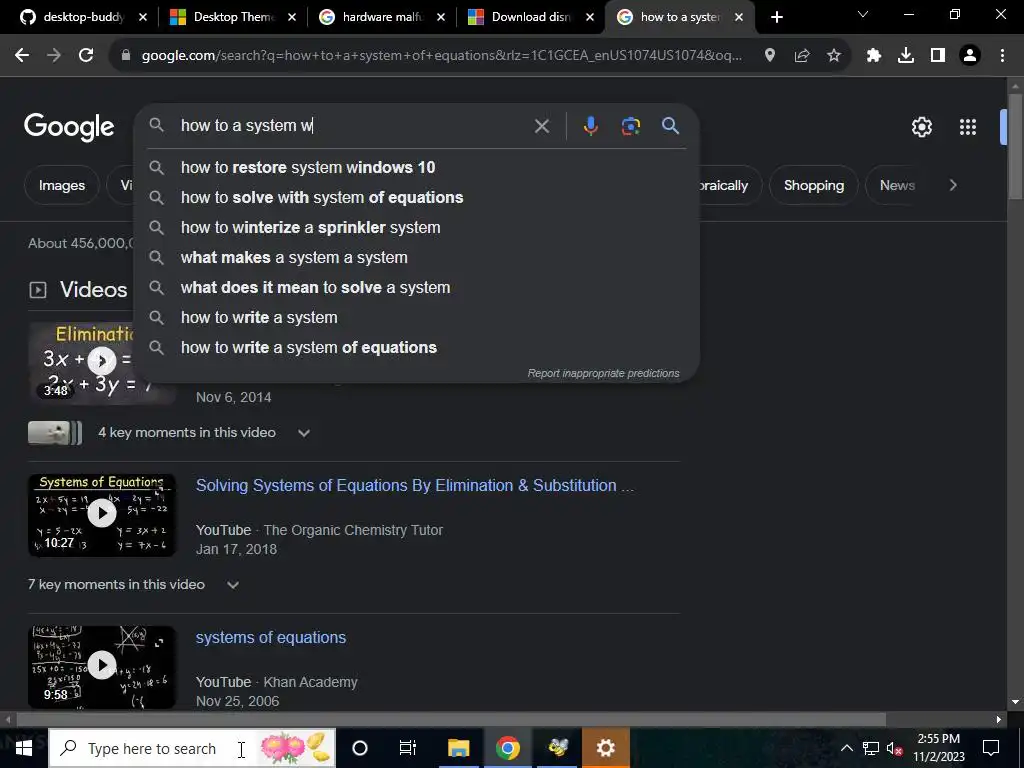Open File Explorer from taskbar
1024x768 pixels.
click(458, 748)
